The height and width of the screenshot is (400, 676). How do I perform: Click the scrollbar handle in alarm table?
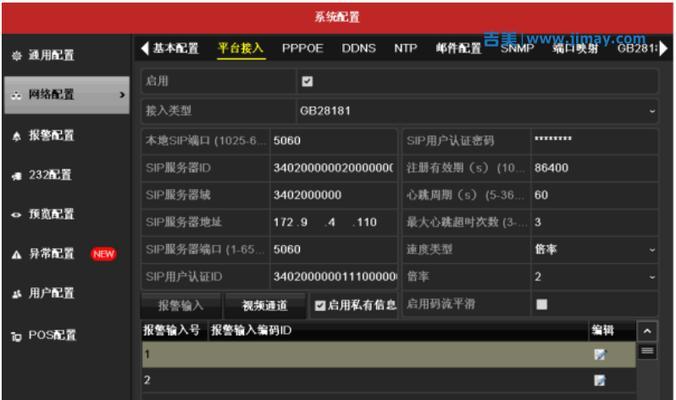tap(647, 350)
